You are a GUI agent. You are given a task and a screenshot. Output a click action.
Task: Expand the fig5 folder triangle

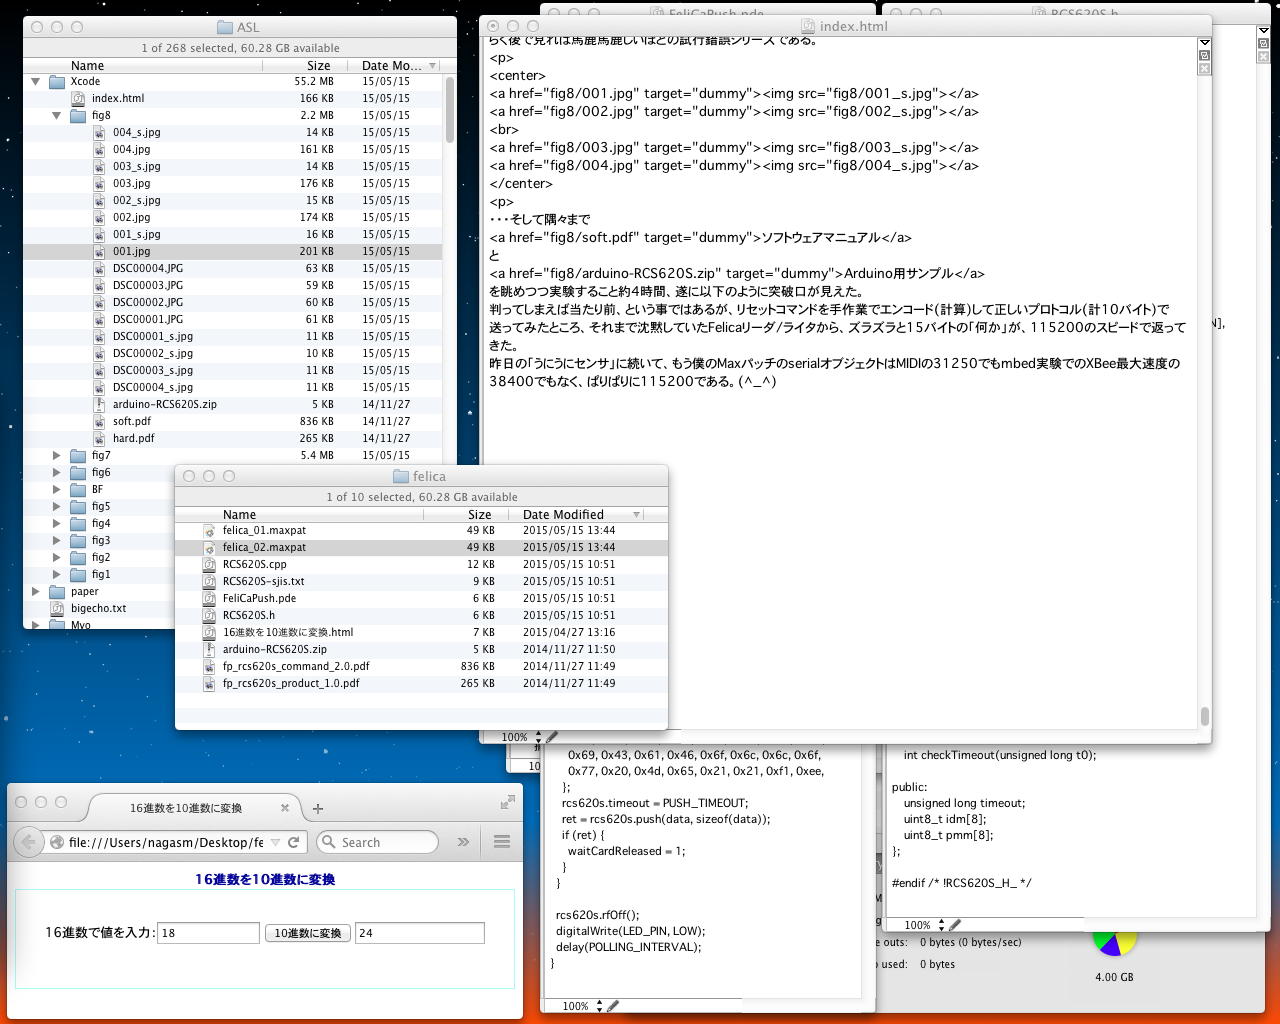point(57,507)
